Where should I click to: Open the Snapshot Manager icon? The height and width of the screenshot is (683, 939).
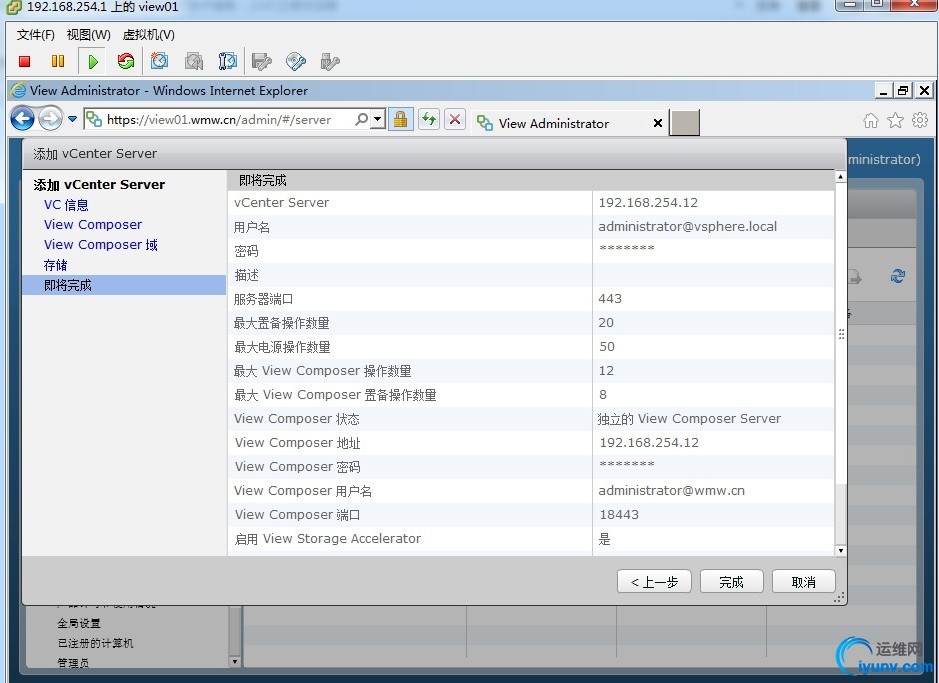click(x=228, y=61)
